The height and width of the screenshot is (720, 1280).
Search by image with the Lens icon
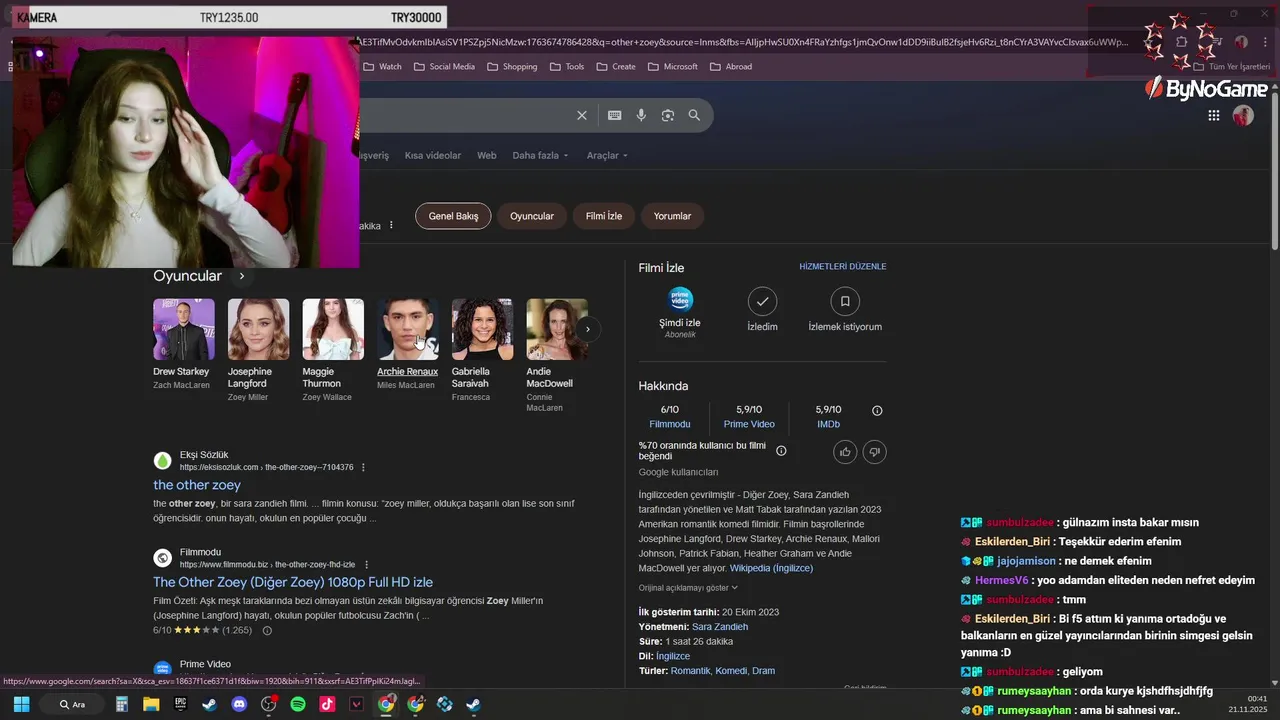tap(668, 115)
